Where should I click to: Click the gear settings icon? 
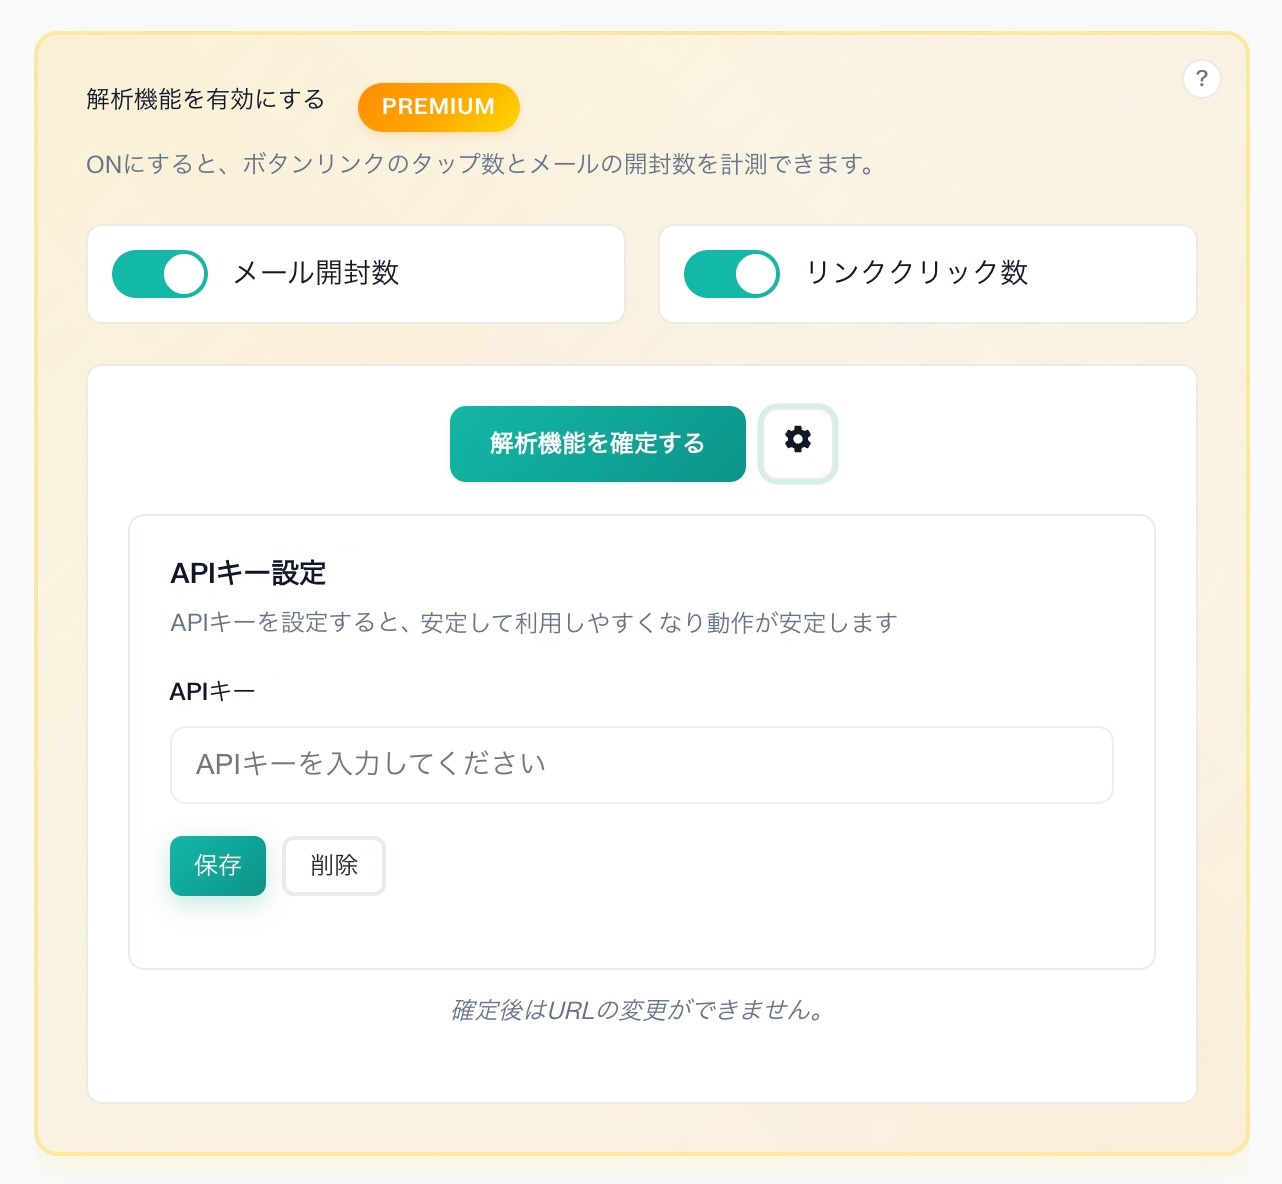tap(797, 443)
